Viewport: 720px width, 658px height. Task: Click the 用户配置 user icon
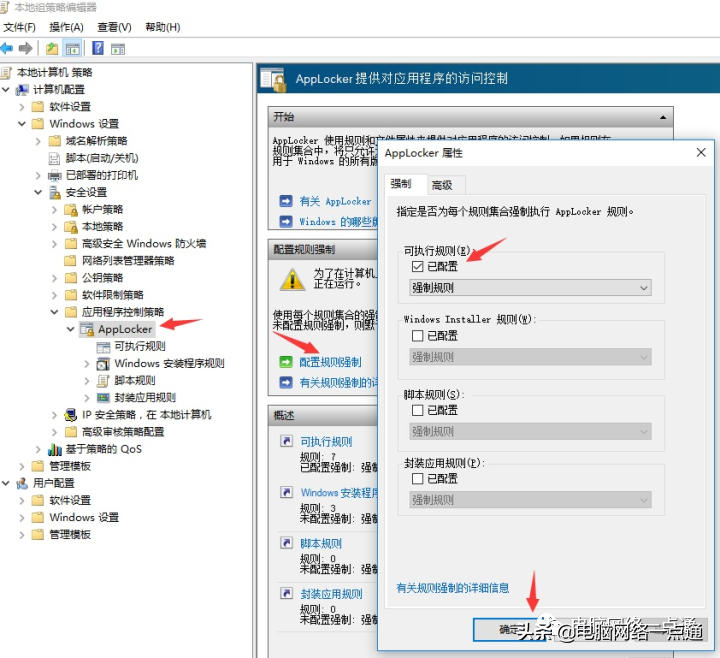coord(22,483)
